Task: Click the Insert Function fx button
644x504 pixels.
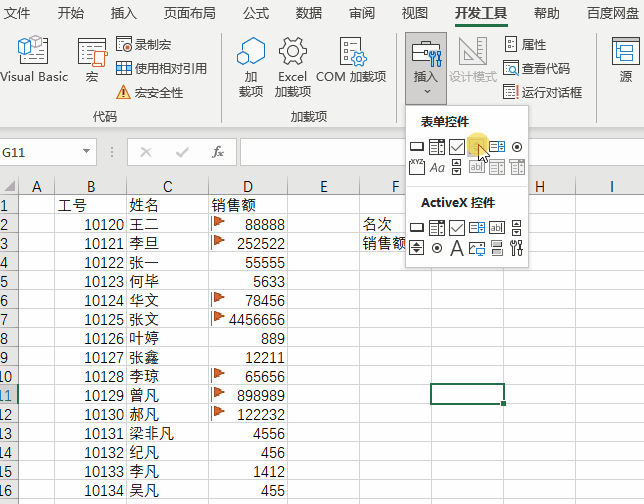Action: coord(218,152)
